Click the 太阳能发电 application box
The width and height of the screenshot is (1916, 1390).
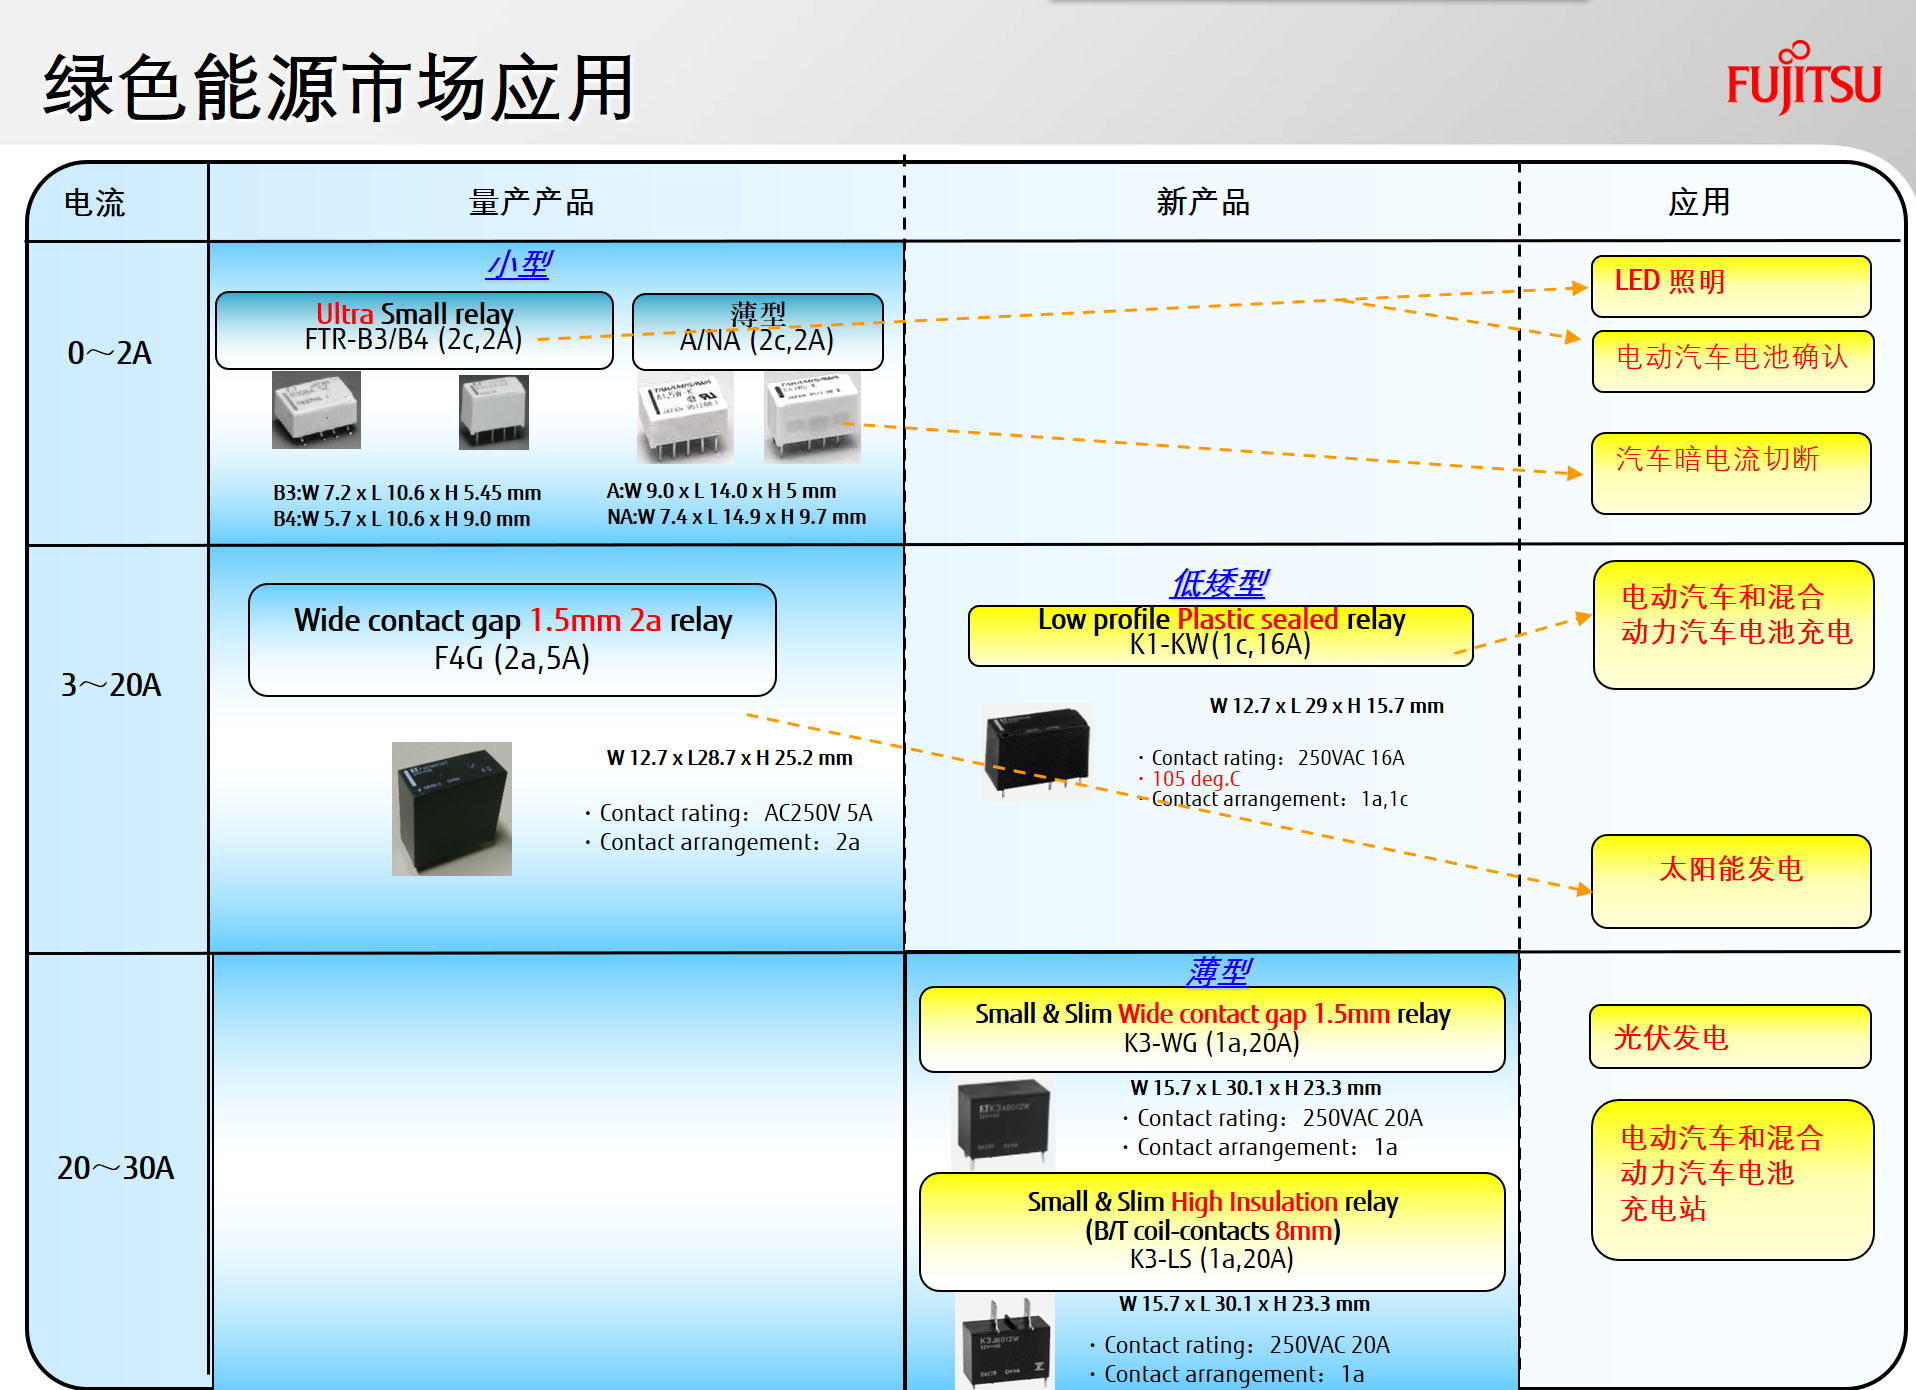click(1731, 881)
